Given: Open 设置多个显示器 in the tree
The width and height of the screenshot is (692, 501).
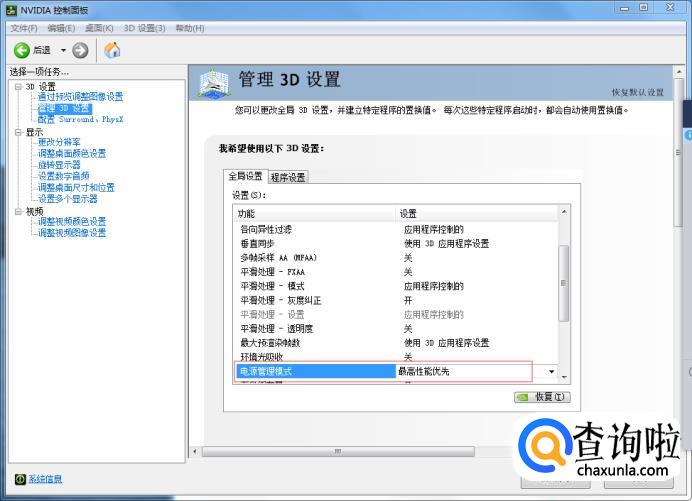Looking at the screenshot, I should pyautogui.click(x=68, y=199).
